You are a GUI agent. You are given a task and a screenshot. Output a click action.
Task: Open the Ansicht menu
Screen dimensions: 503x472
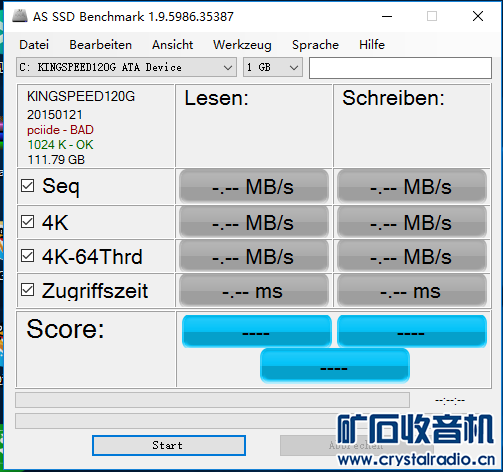tap(172, 45)
